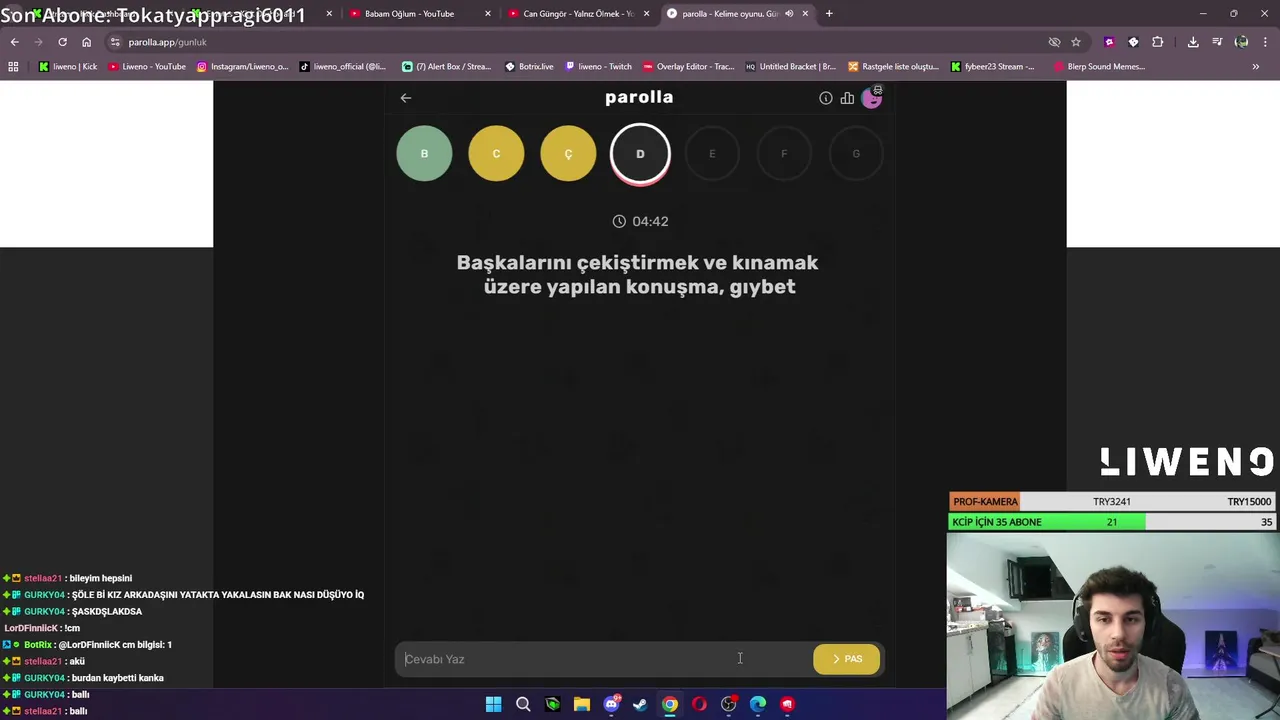Switch to Can Güngör - Yalnız Ölmek tab

pos(578,14)
